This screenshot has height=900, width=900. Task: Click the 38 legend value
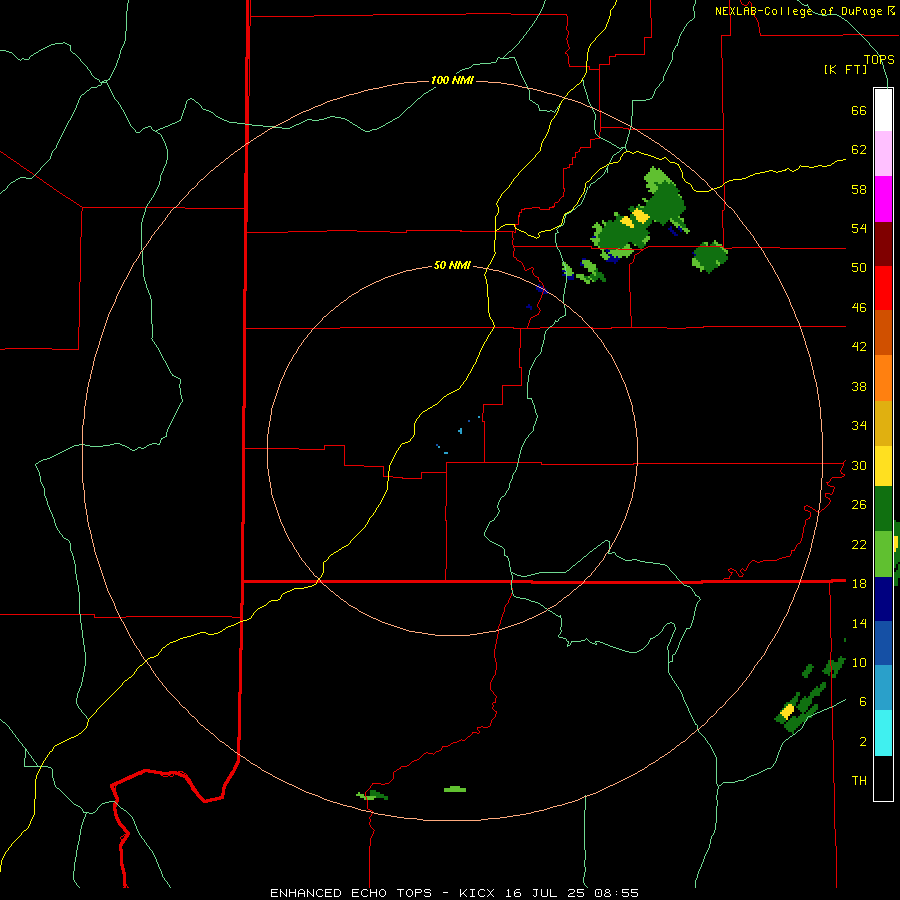pyautogui.click(x=859, y=387)
